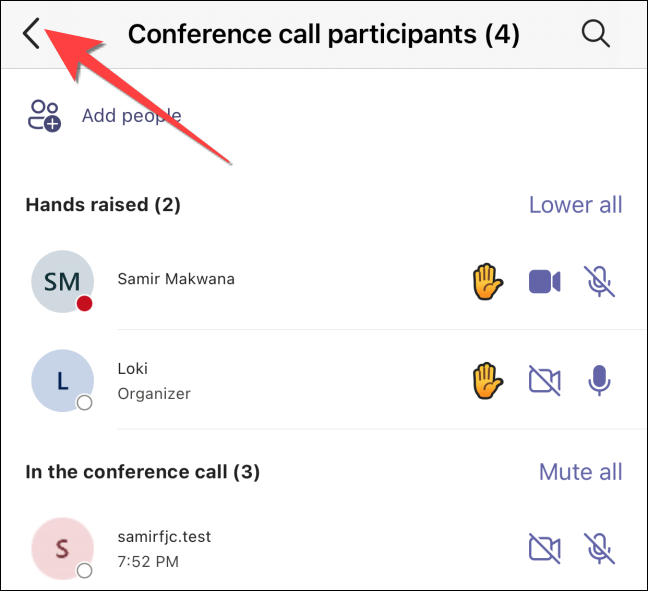Viewport: 648px width, 591px height.
Task: Open search in participants list
Action: pos(595,34)
